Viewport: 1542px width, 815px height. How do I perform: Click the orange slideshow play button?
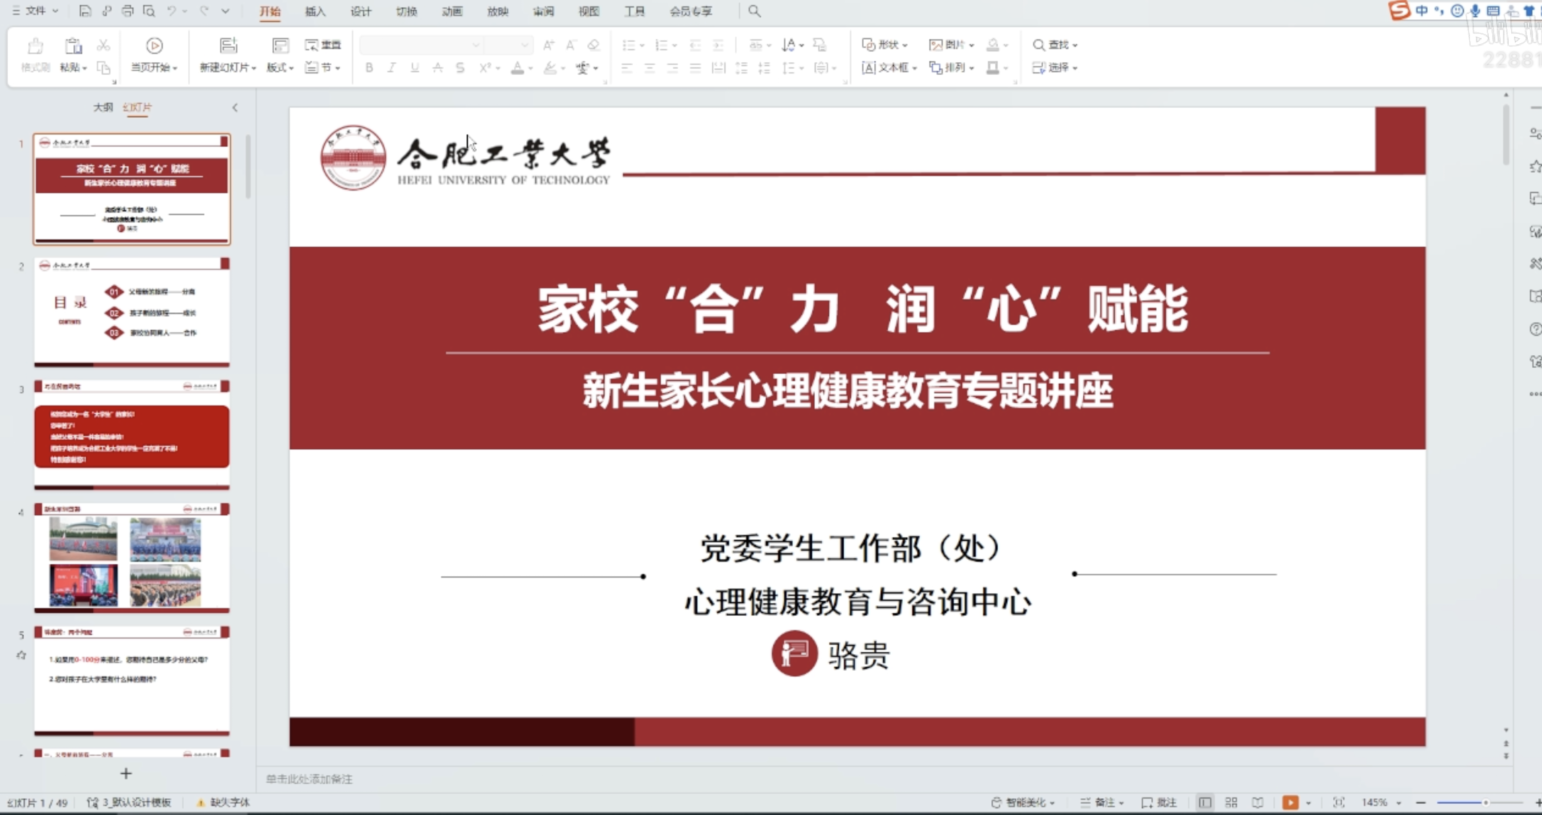(1290, 803)
